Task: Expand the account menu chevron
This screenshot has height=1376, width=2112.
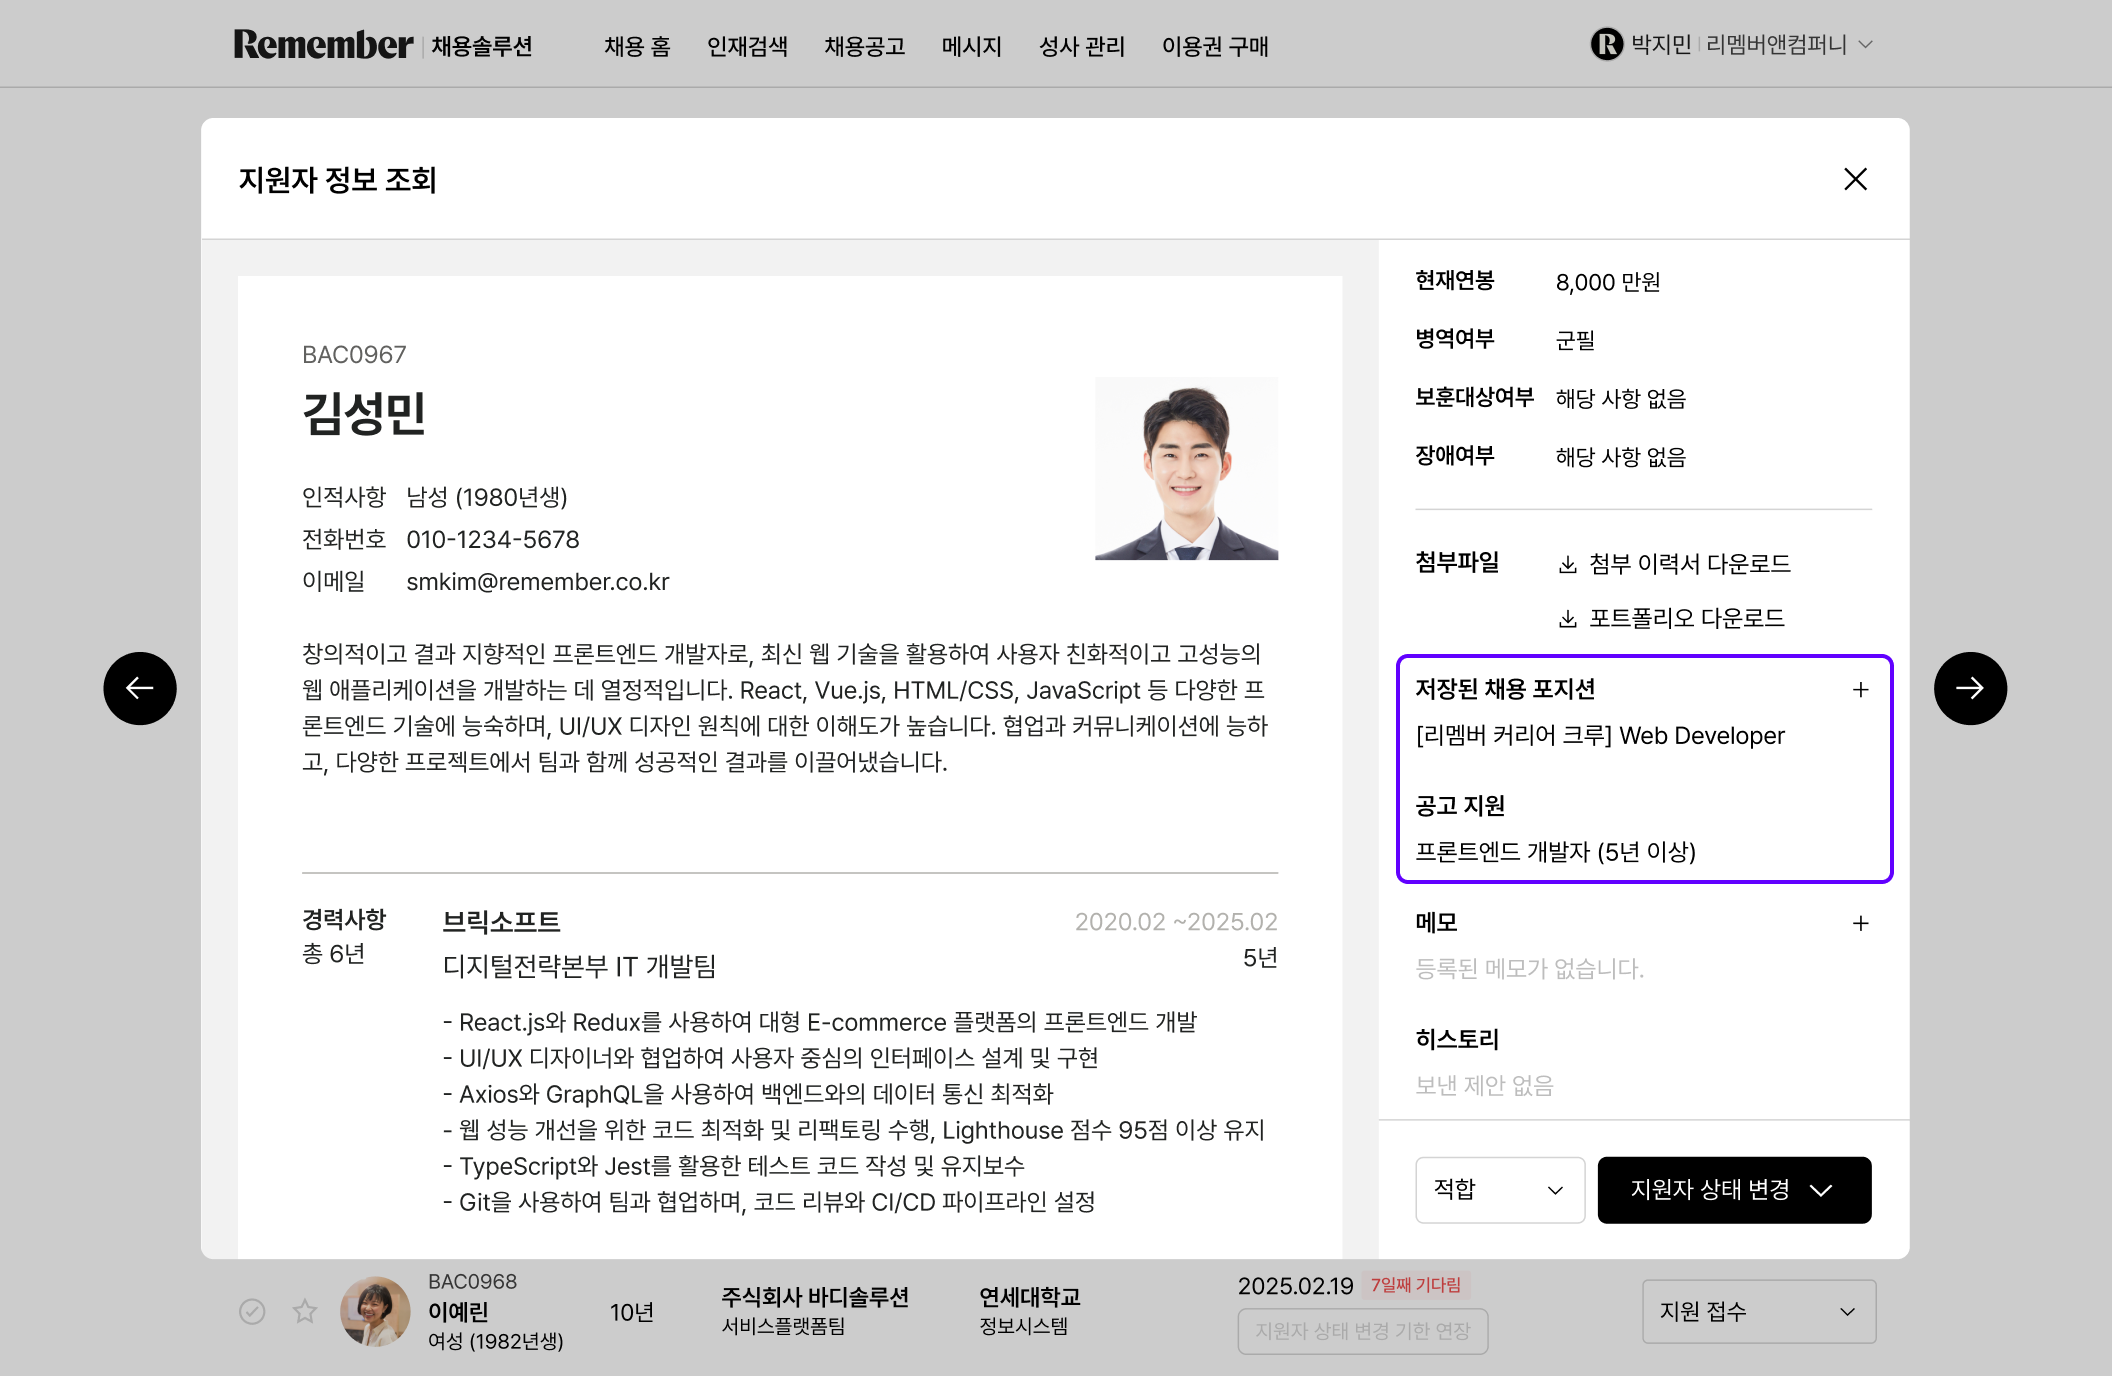Action: coord(1865,45)
